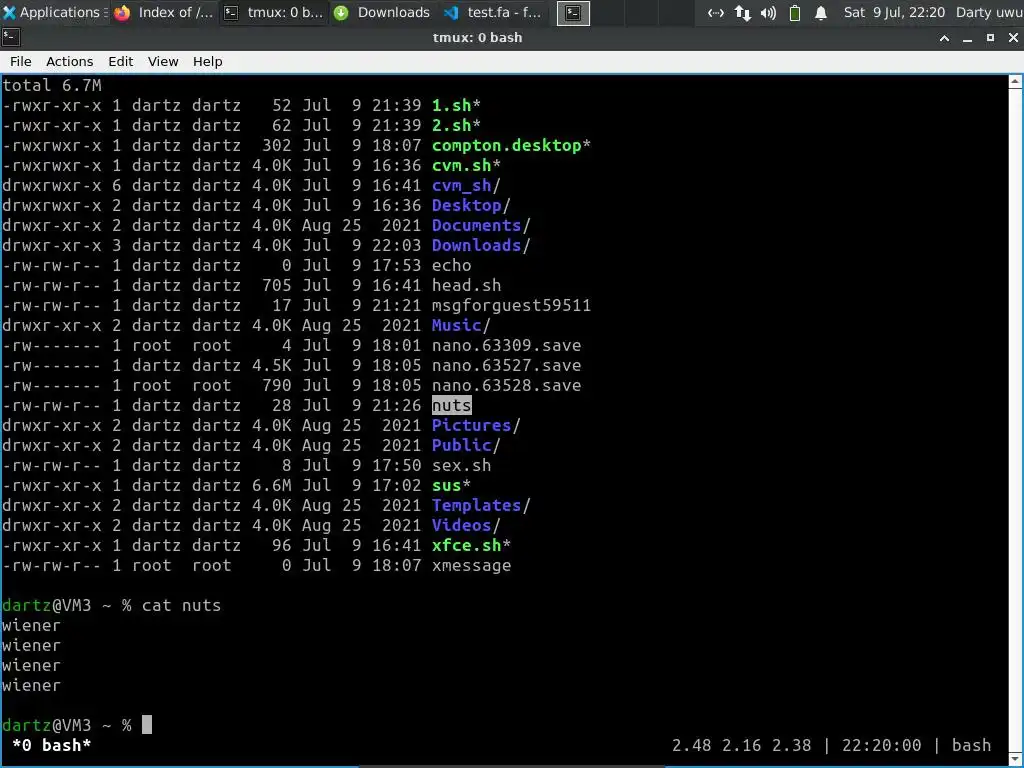This screenshot has height=768, width=1024.
Task: Open the 'Darty uwu' user menu
Action: click(989, 12)
